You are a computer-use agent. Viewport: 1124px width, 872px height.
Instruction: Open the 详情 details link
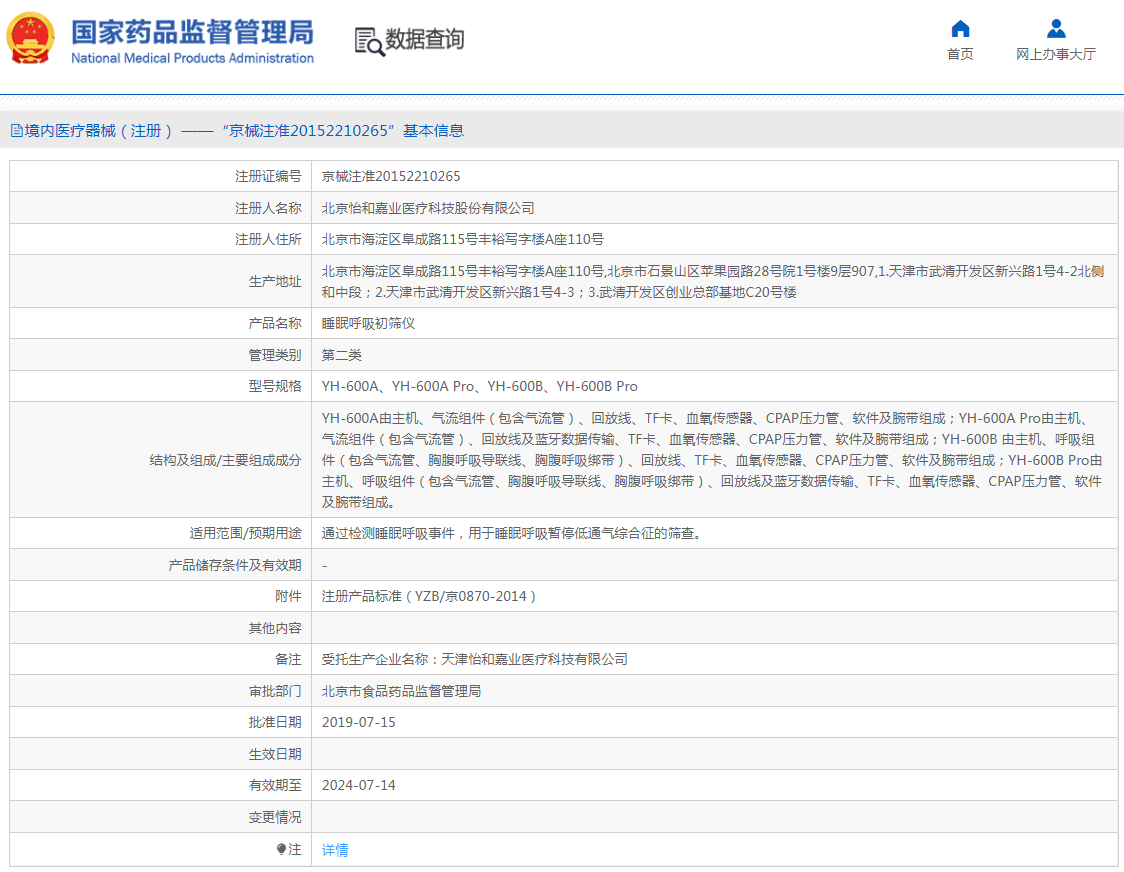pos(333,847)
